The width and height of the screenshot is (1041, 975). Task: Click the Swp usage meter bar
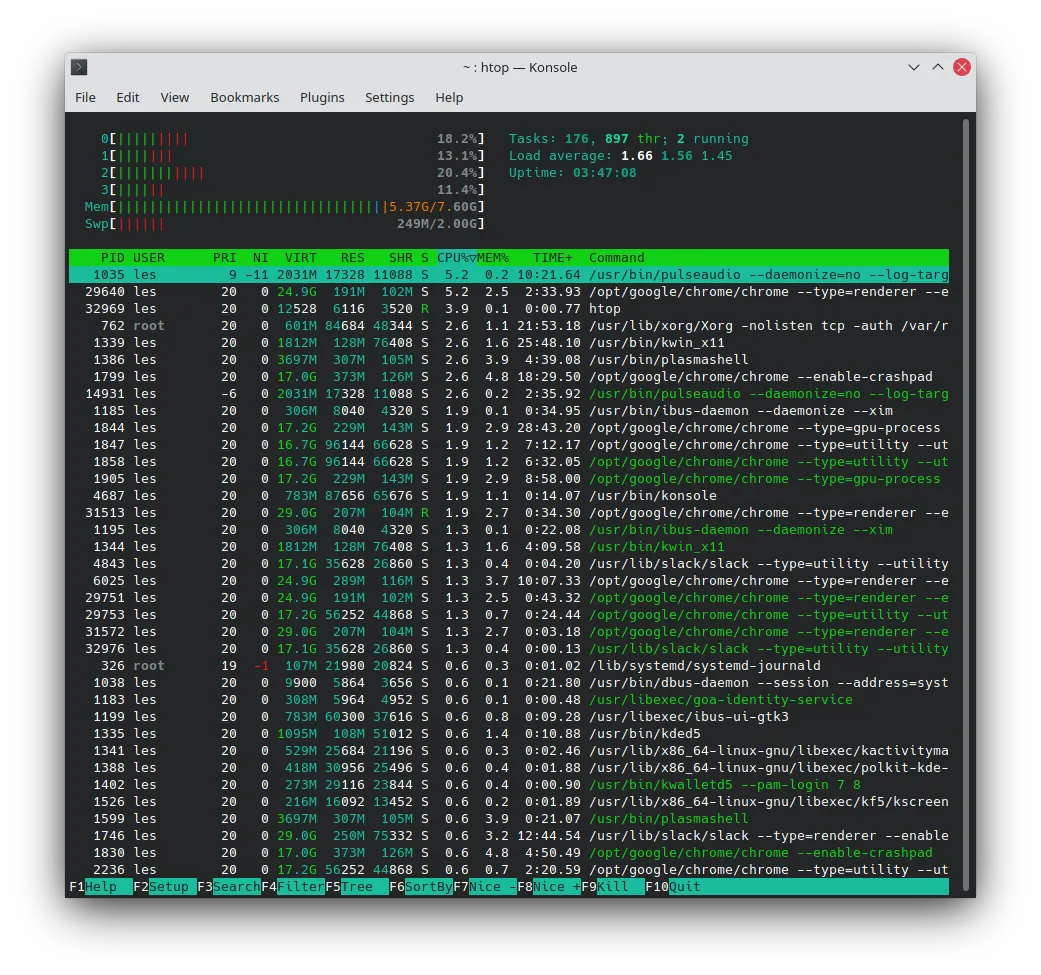284,224
